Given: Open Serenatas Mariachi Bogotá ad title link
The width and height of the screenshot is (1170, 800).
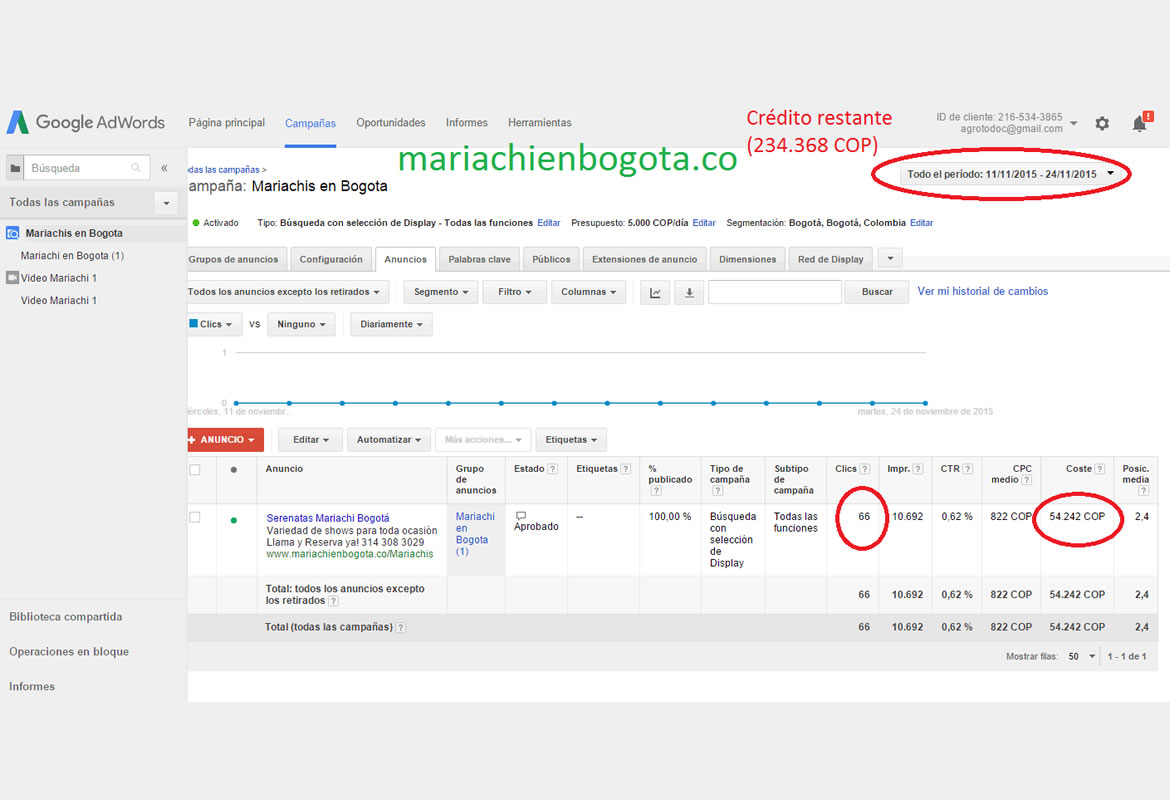Looking at the screenshot, I should click(328, 518).
